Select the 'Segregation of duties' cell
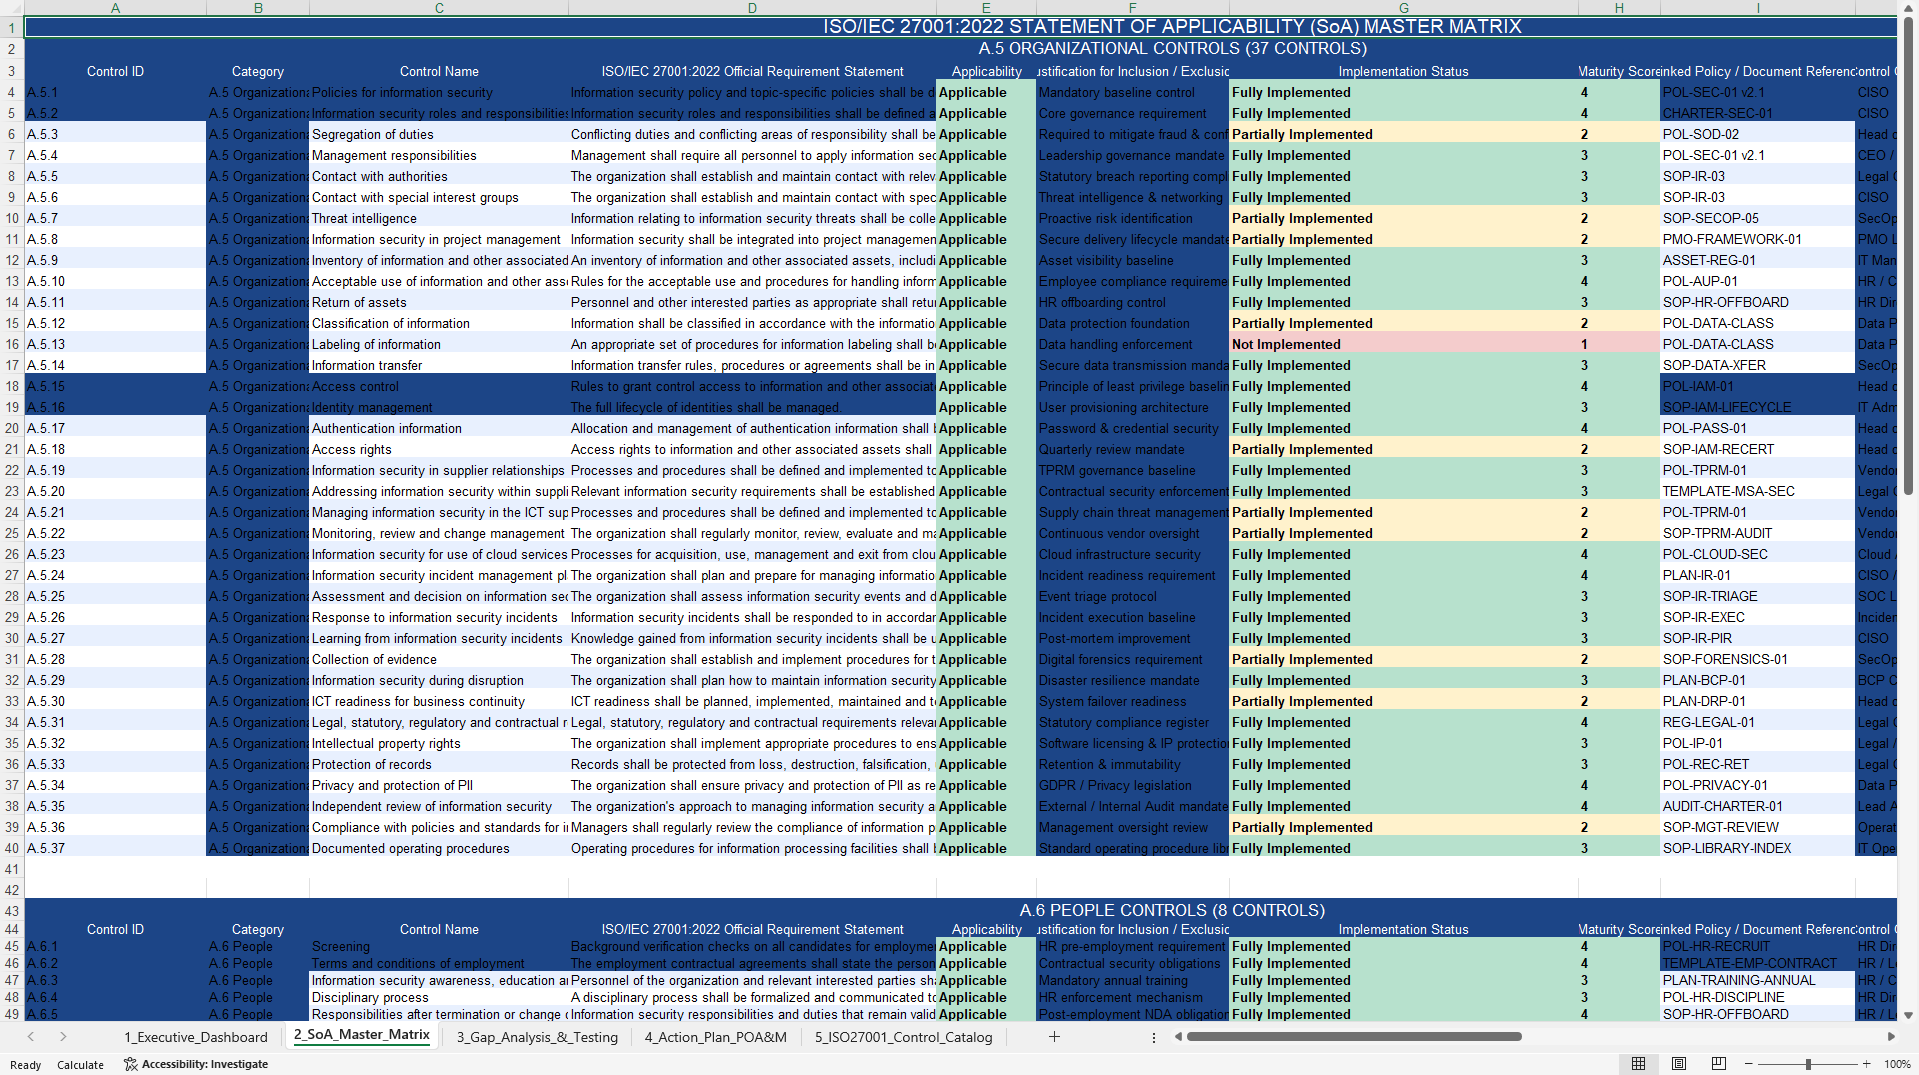This screenshot has height=1075, width=1919. click(x=439, y=134)
